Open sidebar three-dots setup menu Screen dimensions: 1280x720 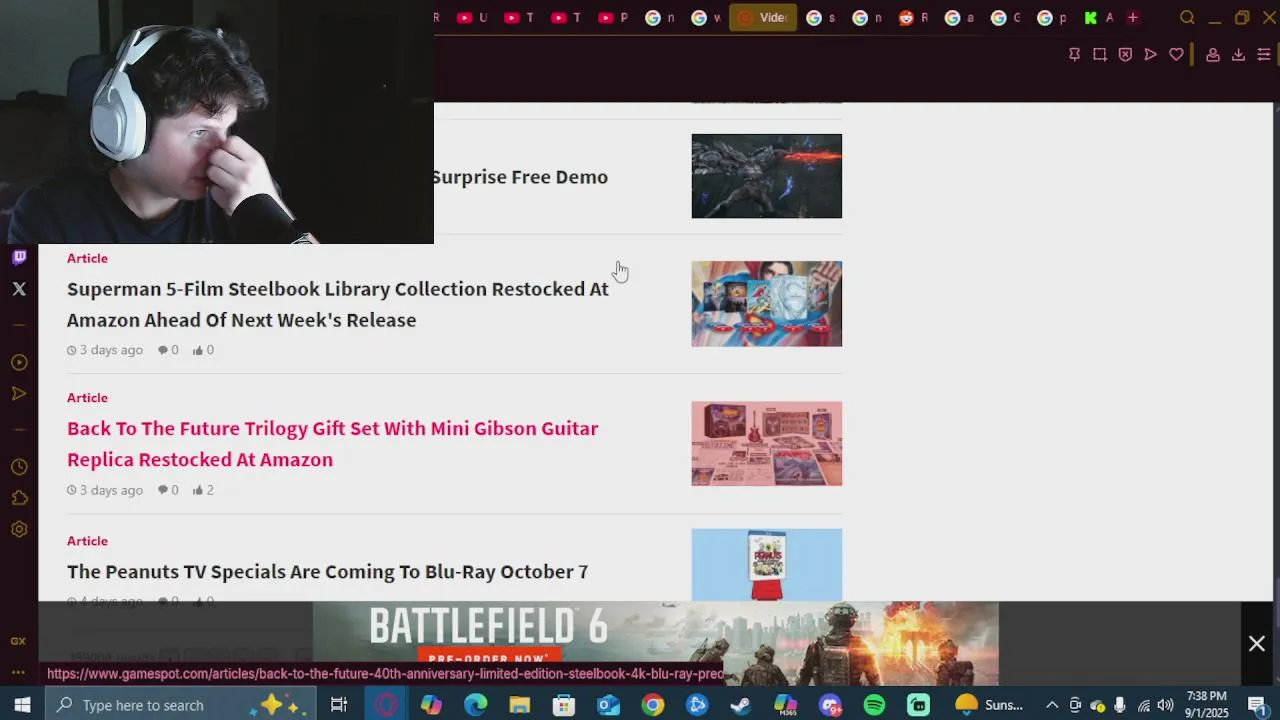point(18,672)
